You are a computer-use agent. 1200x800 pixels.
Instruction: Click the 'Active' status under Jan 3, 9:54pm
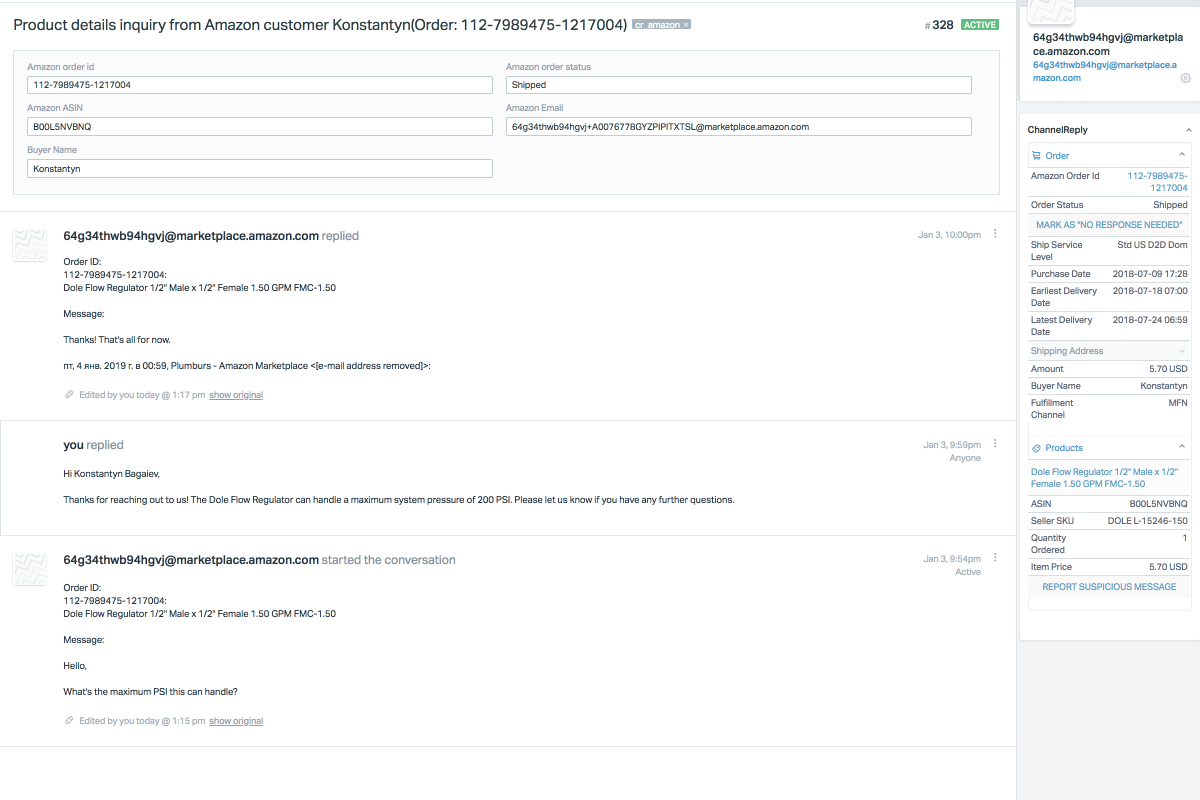[968, 572]
